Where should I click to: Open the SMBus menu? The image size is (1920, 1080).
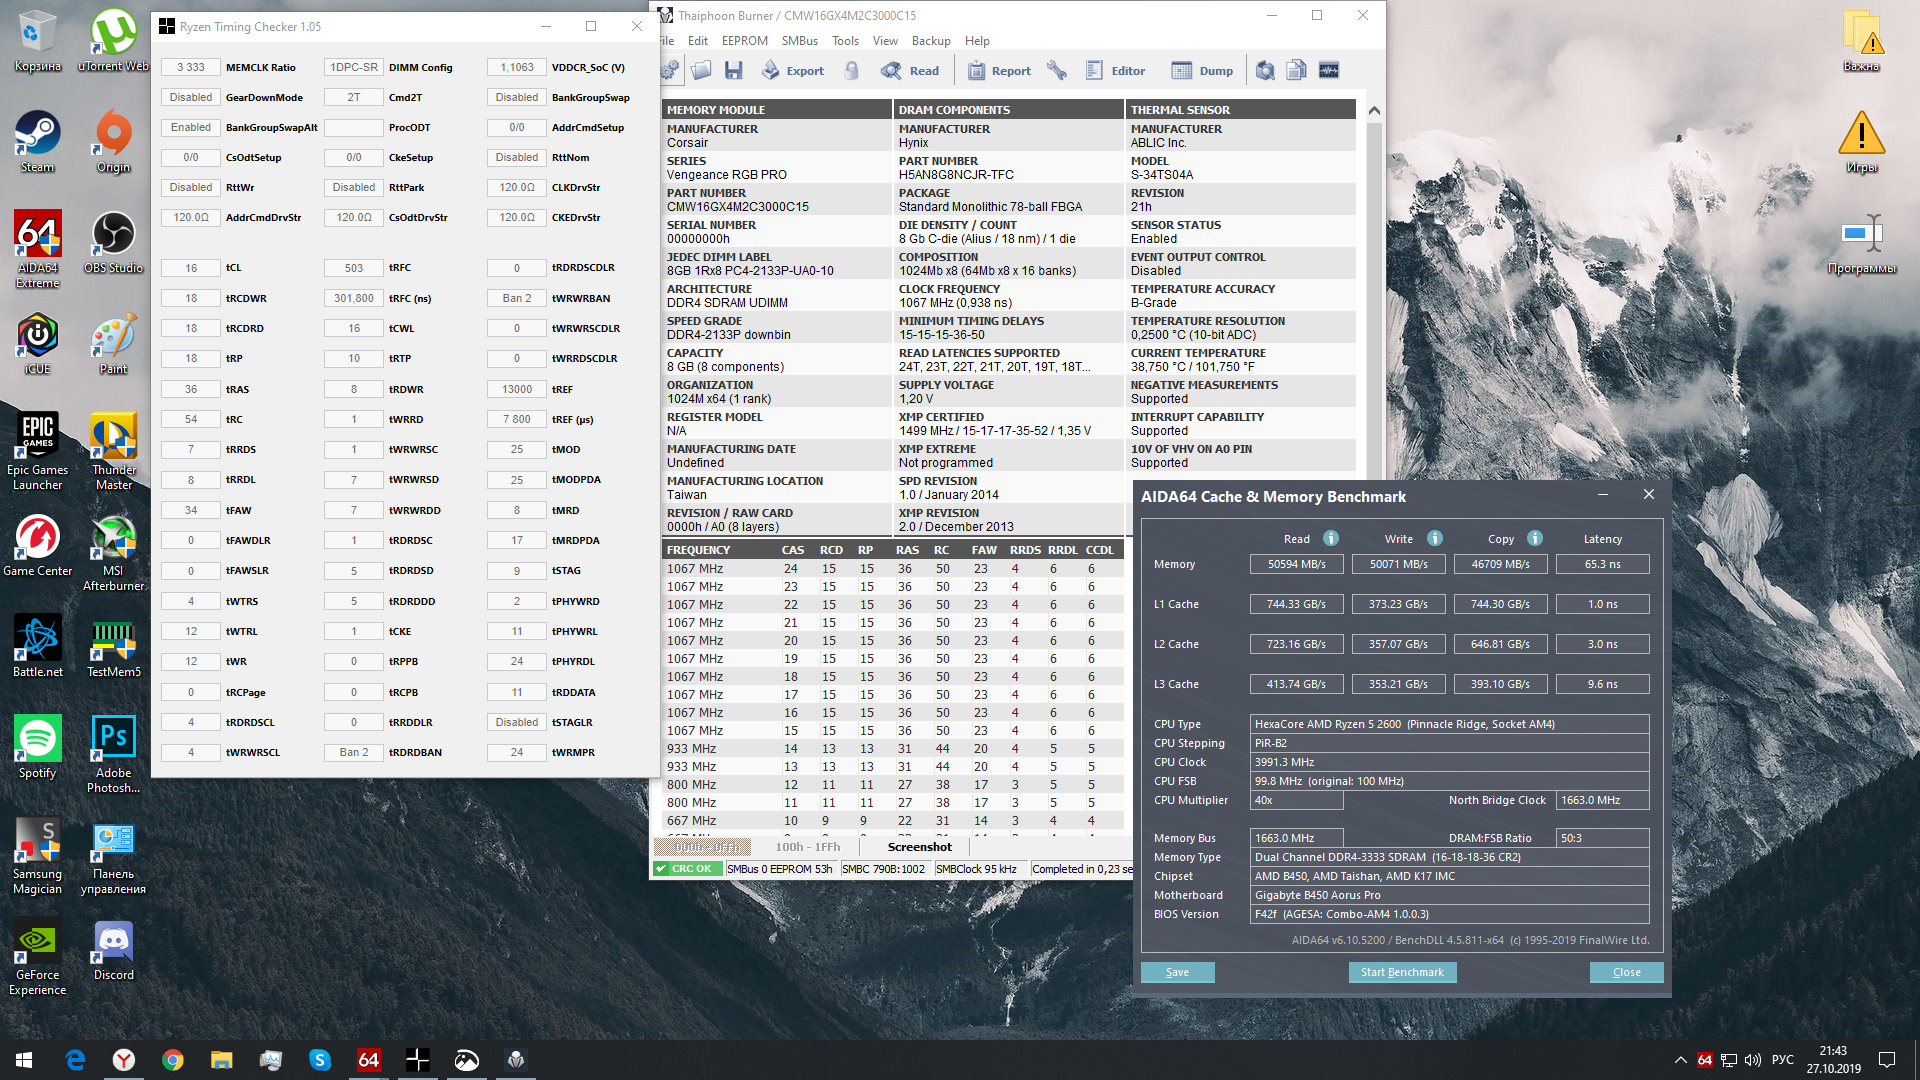[x=799, y=41]
